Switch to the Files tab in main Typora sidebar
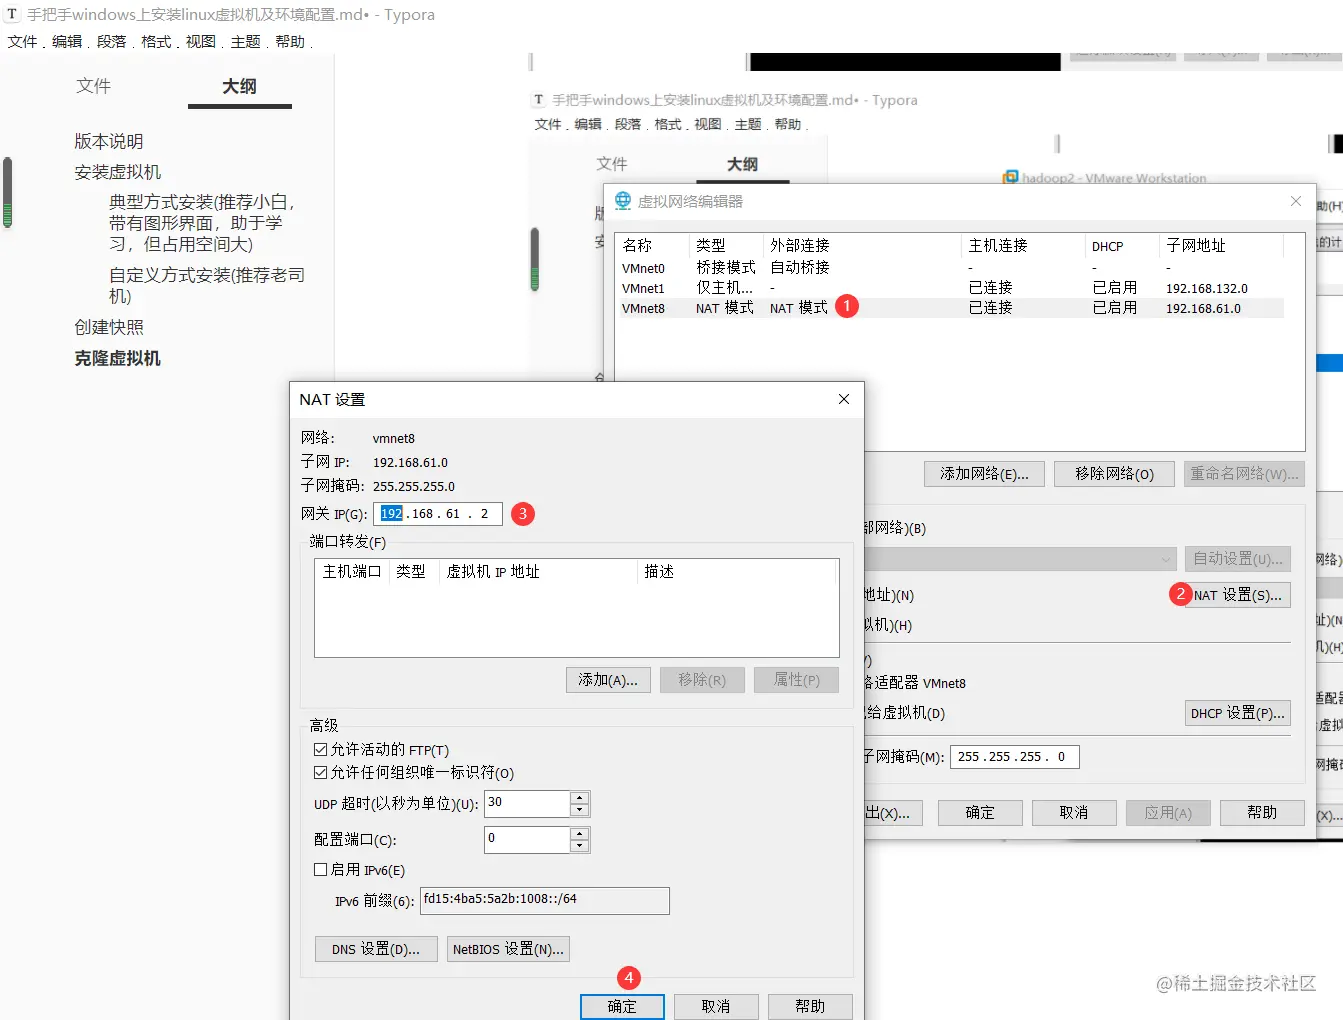The height and width of the screenshot is (1020, 1343). pos(93,86)
